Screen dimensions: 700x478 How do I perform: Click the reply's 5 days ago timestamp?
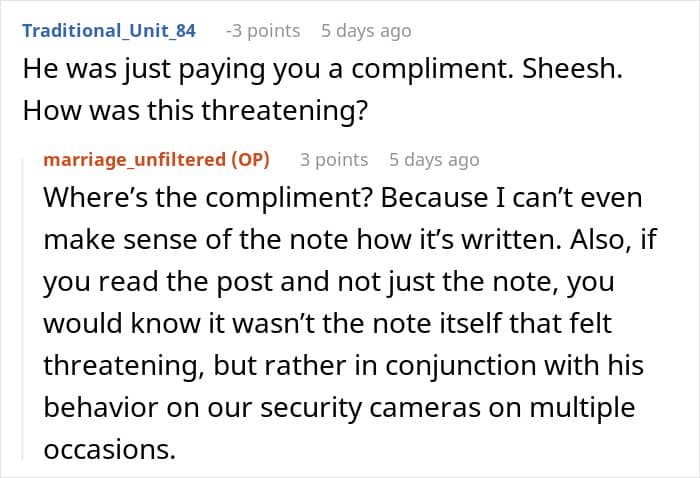434,160
